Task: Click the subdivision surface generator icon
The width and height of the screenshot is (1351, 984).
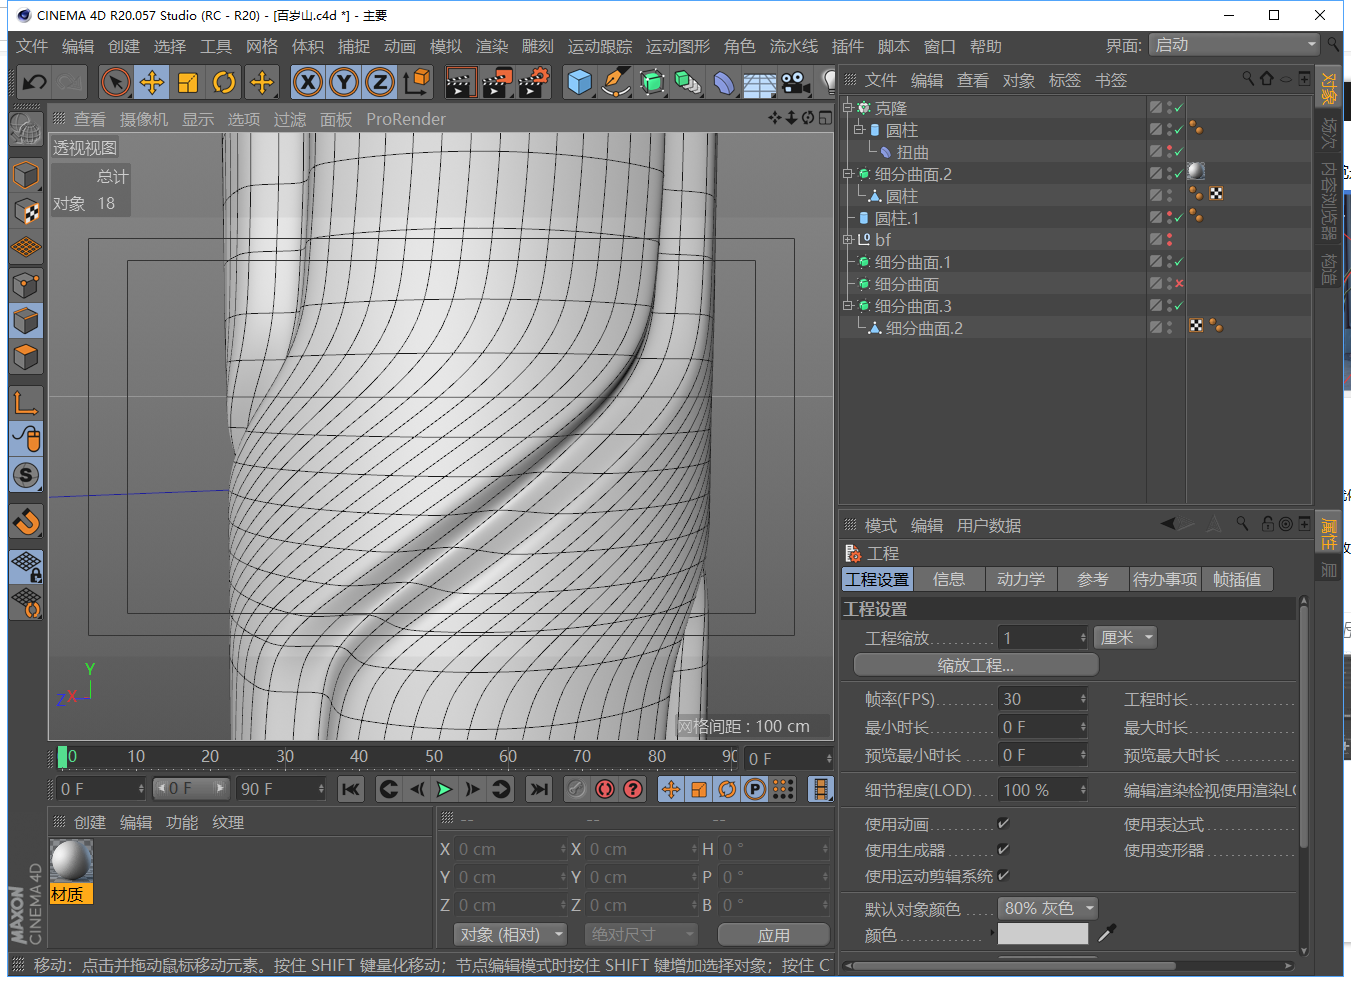Action: pos(652,82)
